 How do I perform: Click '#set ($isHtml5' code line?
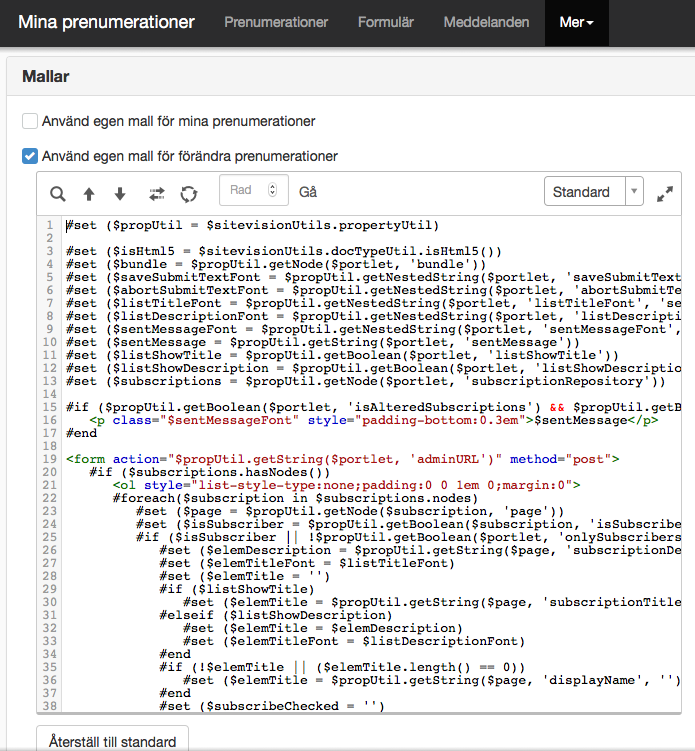click(x=284, y=251)
